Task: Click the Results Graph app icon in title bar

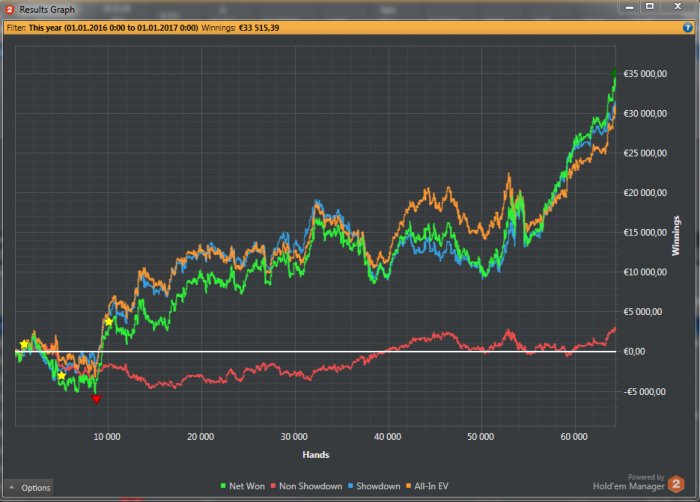Action: pyautogui.click(x=9, y=9)
